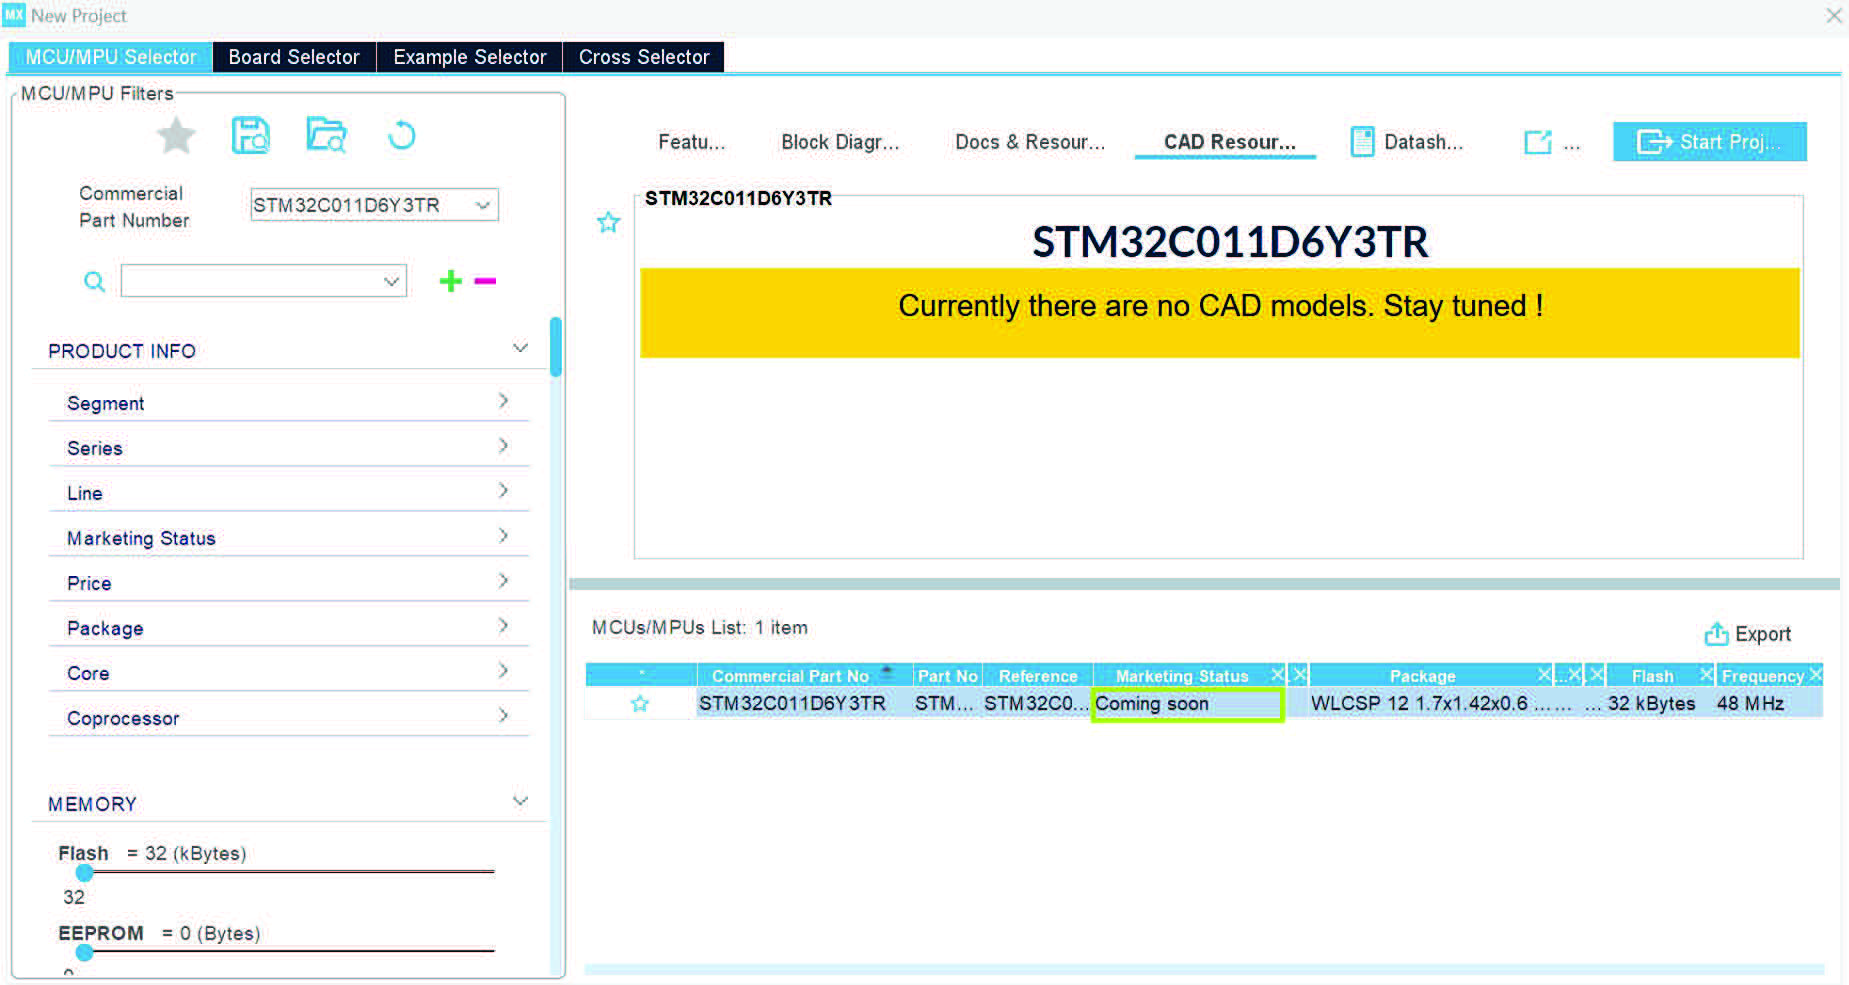1849x985 pixels.
Task: Sort by the Flash column header
Action: click(x=1652, y=676)
